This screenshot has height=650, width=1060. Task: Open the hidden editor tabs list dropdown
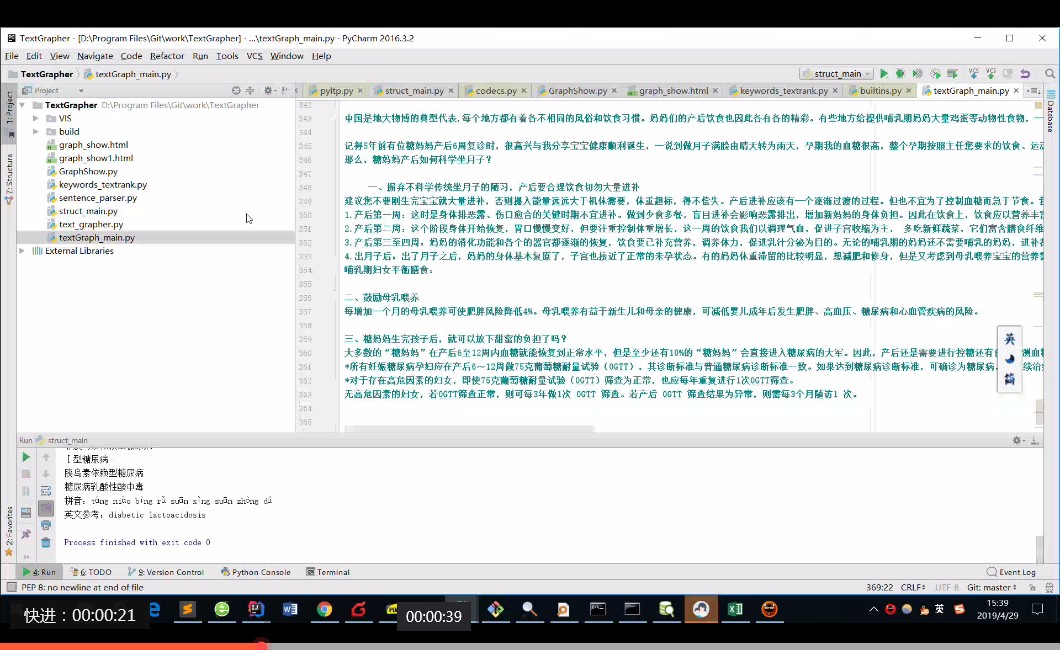[1033, 91]
